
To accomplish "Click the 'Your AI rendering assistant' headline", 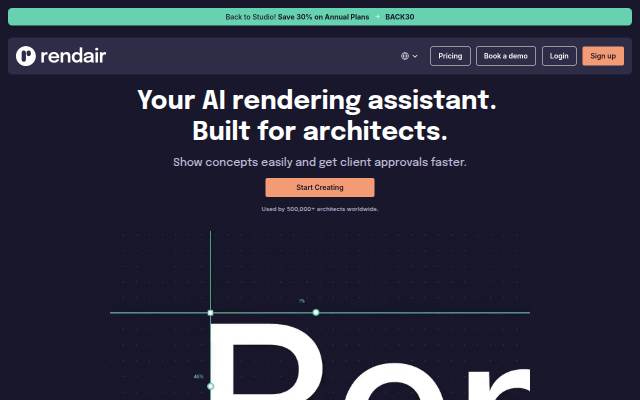I will point(317,100).
